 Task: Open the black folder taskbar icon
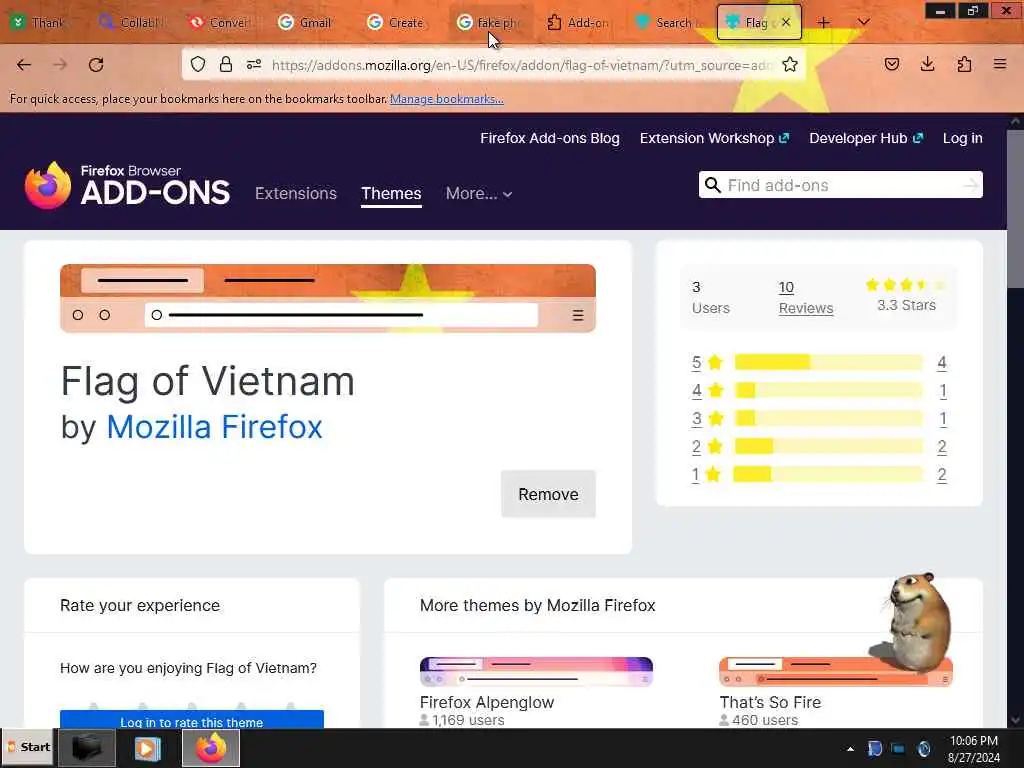click(87, 748)
